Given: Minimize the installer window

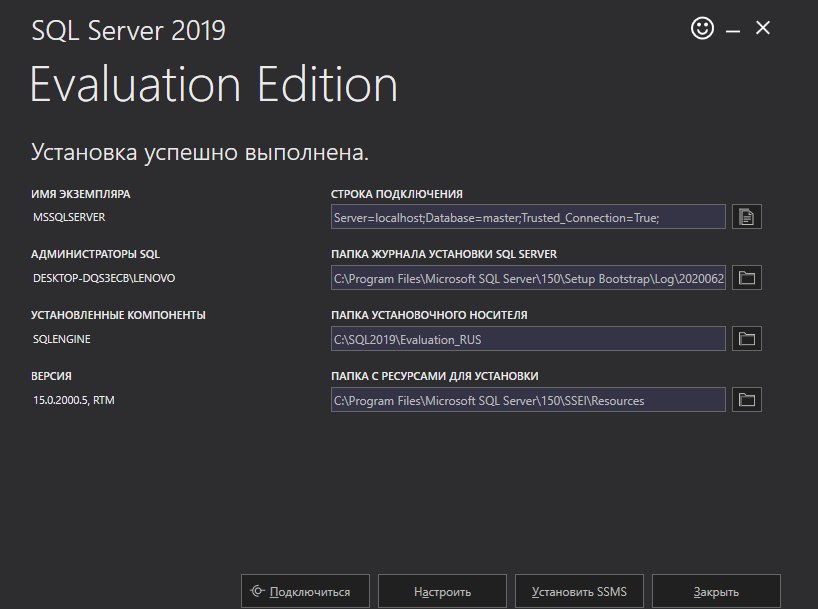Looking at the screenshot, I should [733, 30].
